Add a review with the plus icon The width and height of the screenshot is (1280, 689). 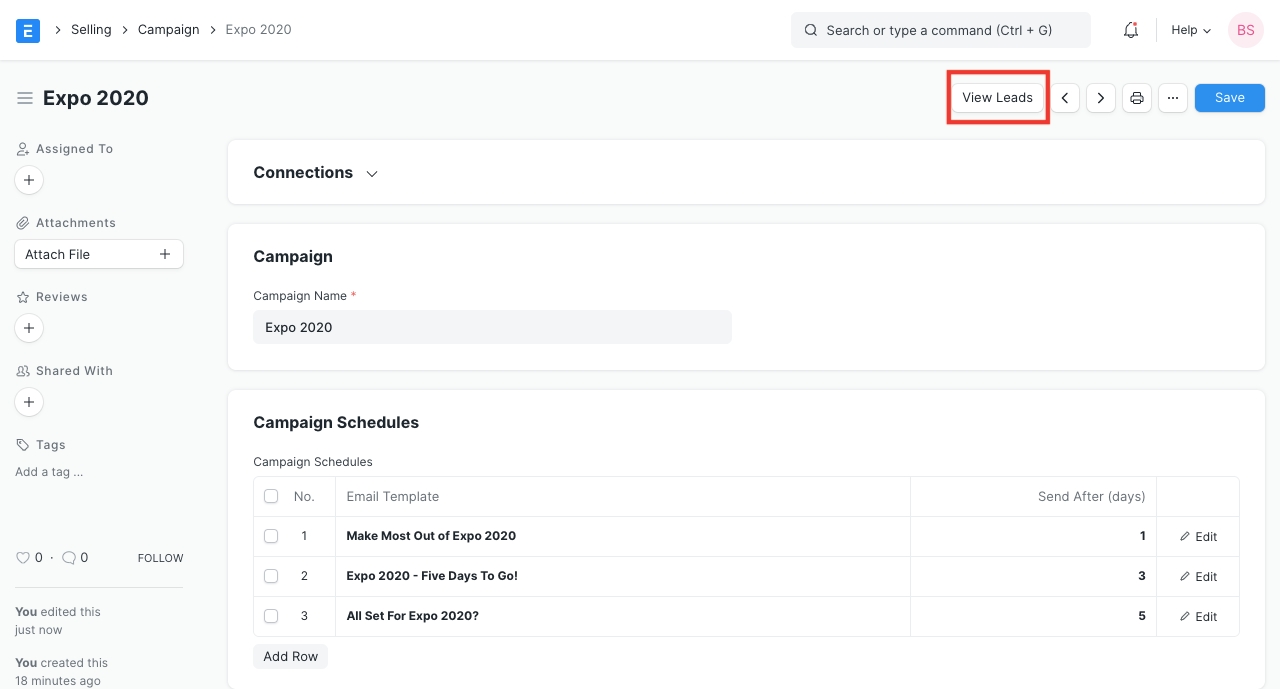[x=29, y=328]
